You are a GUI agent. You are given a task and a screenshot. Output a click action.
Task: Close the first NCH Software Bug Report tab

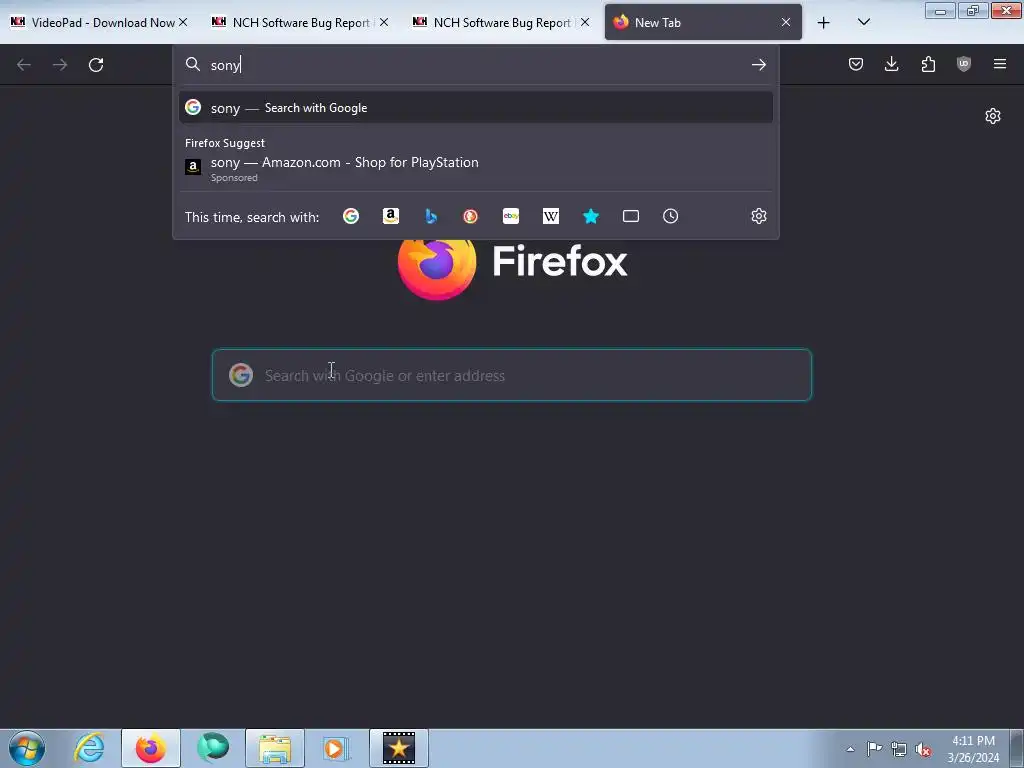point(384,22)
